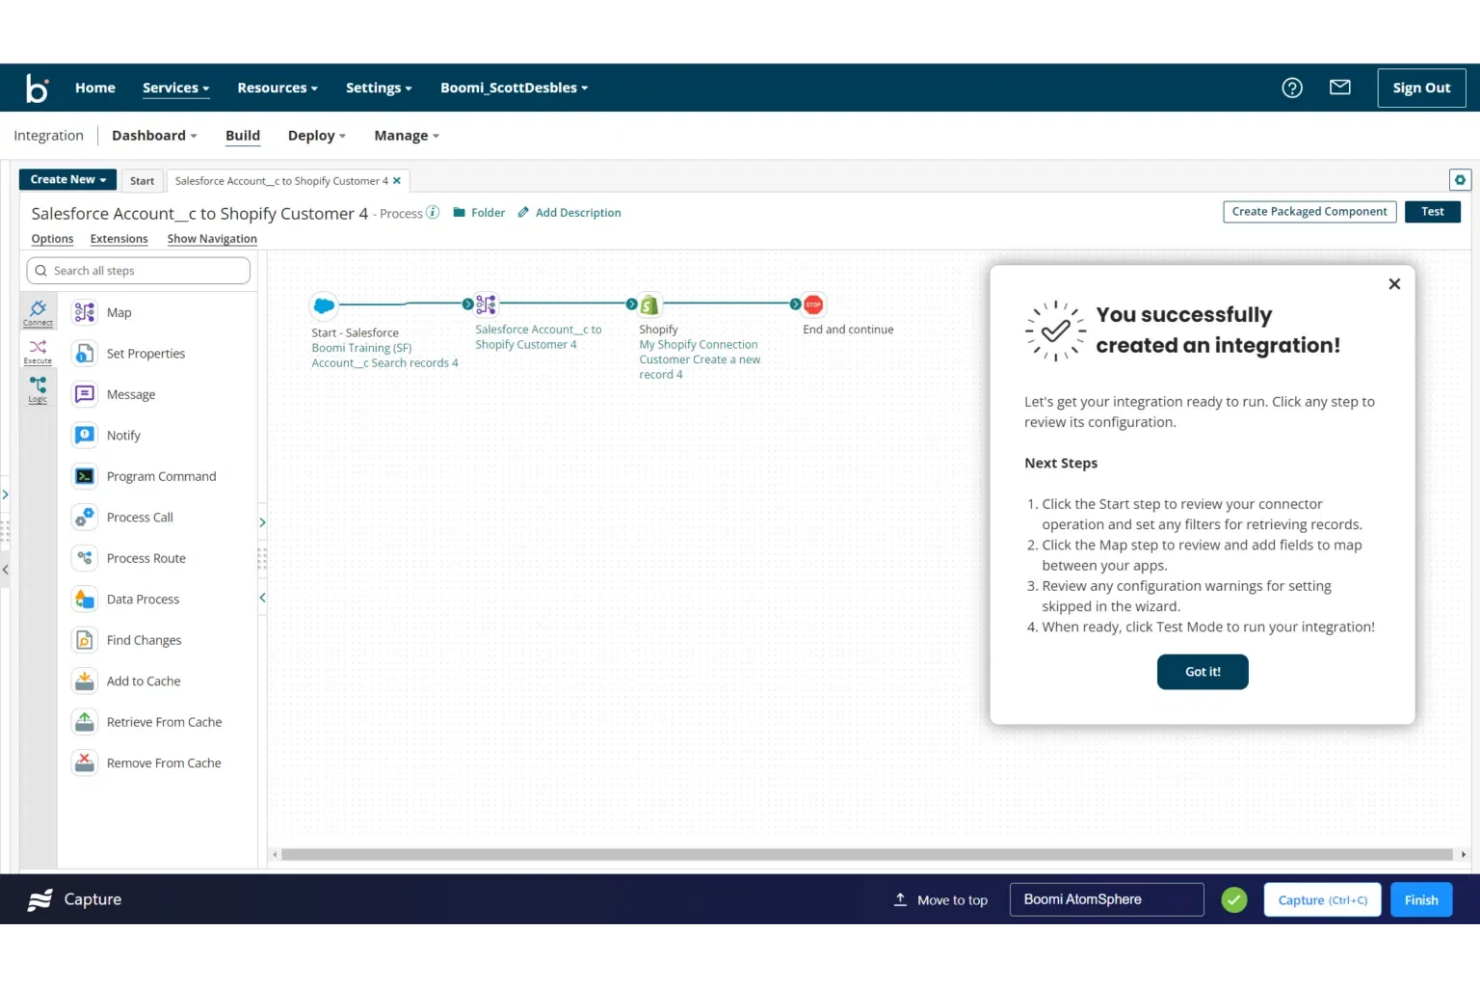Click the Message step icon
This screenshot has height=987, width=1480.
[x=84, y=394]
